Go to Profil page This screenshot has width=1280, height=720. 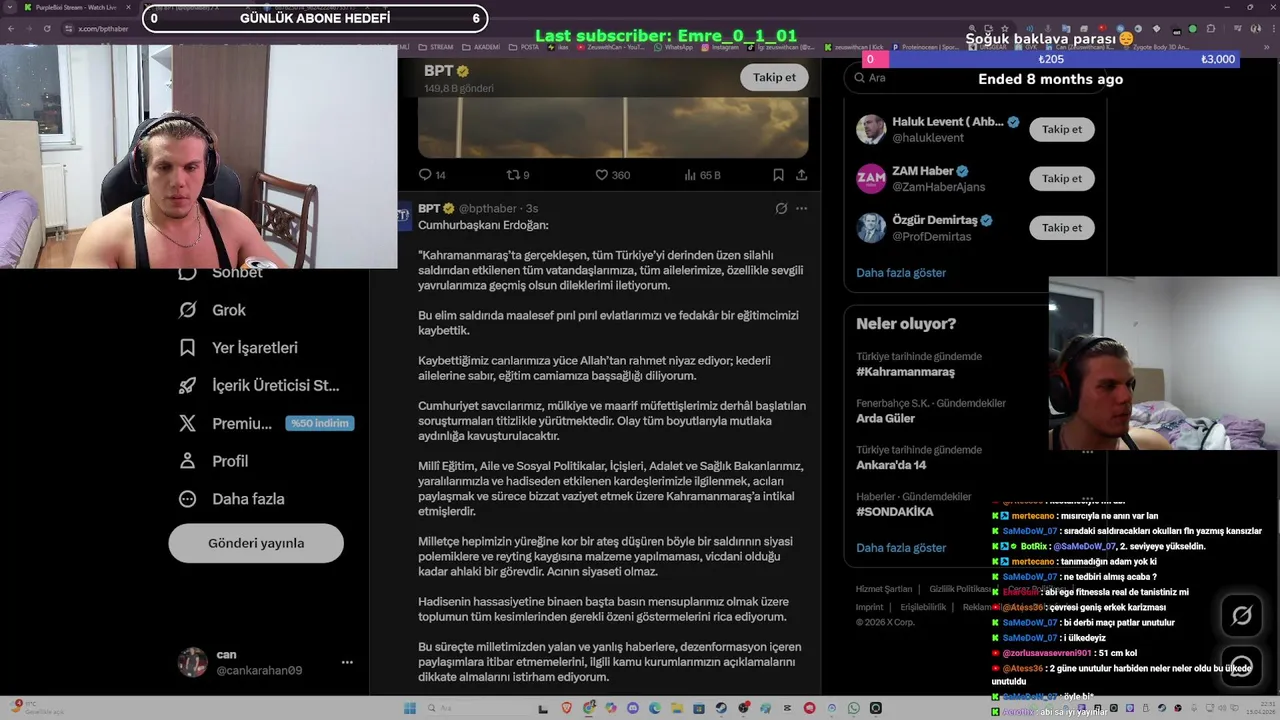[213, 461]
